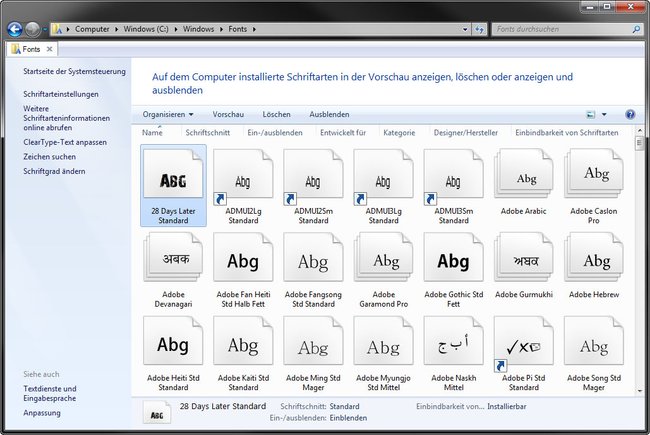Screen dimensions: 650x435
Task: Open Schriftgrad ändern link
Action: 54,171
